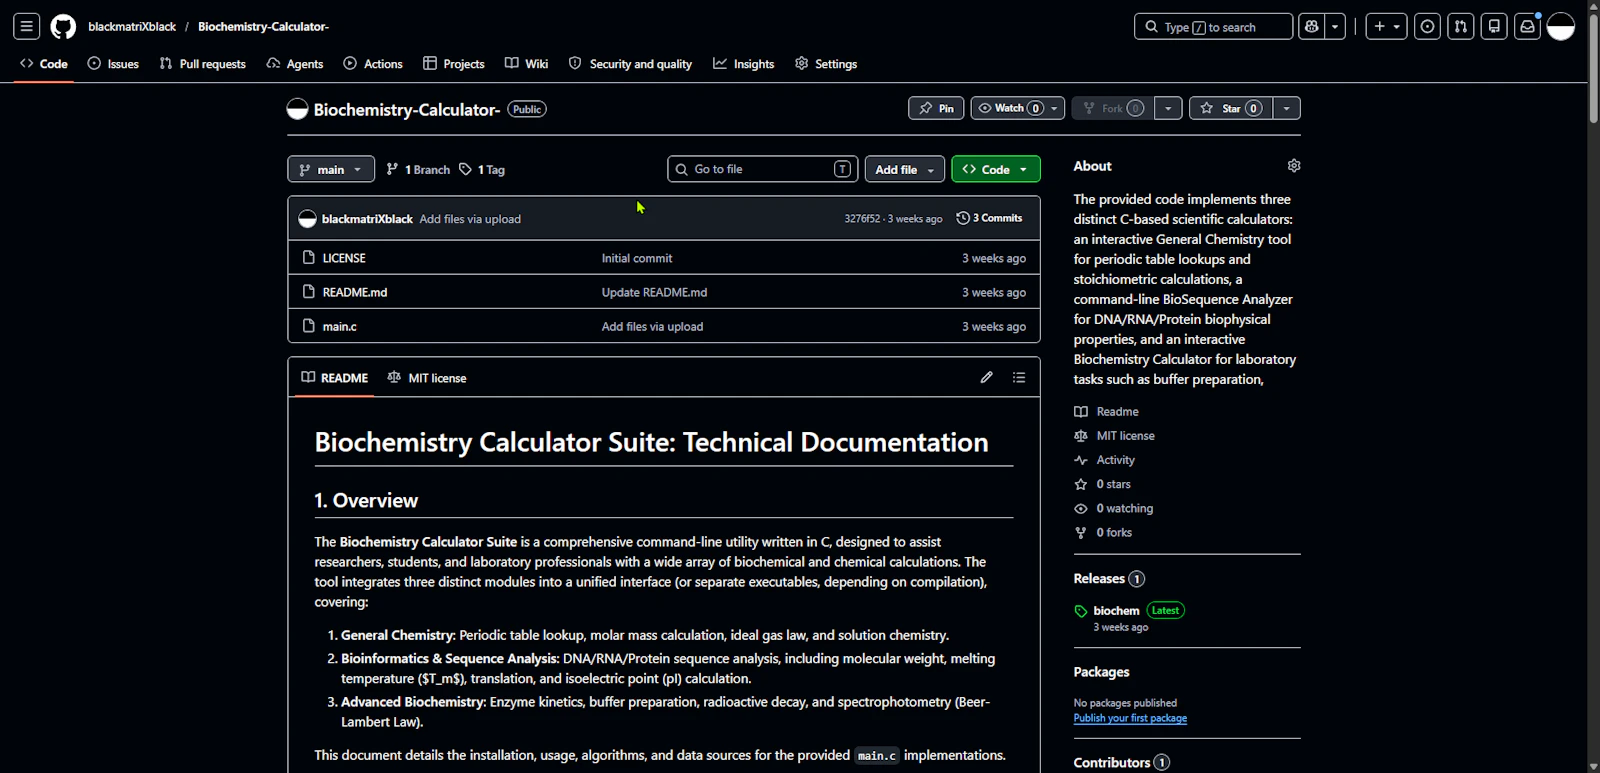
Task: Open the Add file dropdown
Action: pyautogui.click(x=904, y=169)
